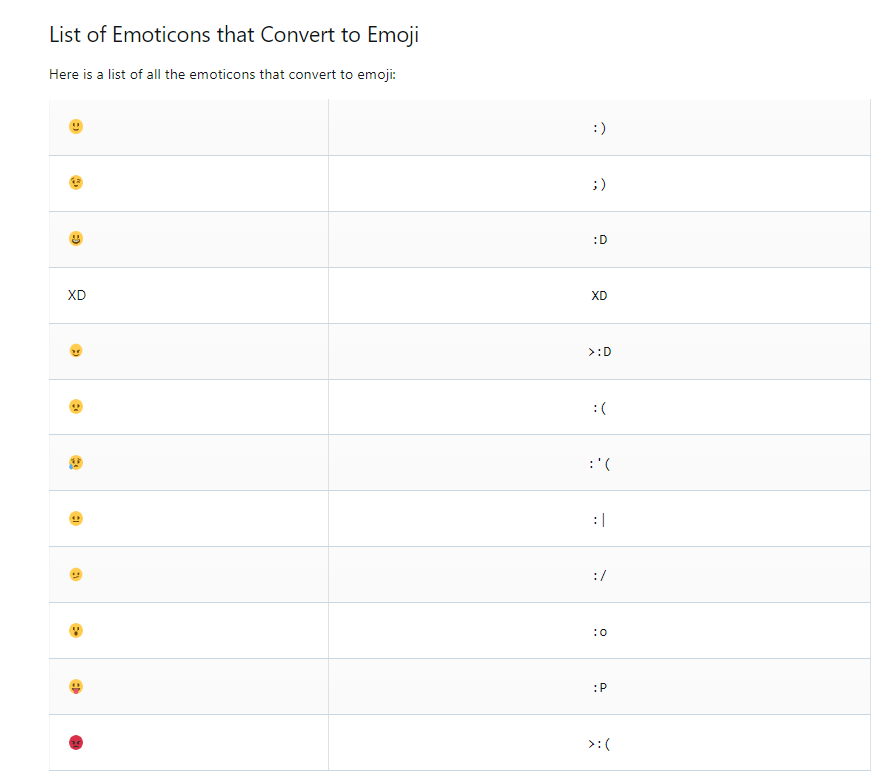894x771 pixels.
Task: Click the orange angry face emoji
Action: [76, 351]
